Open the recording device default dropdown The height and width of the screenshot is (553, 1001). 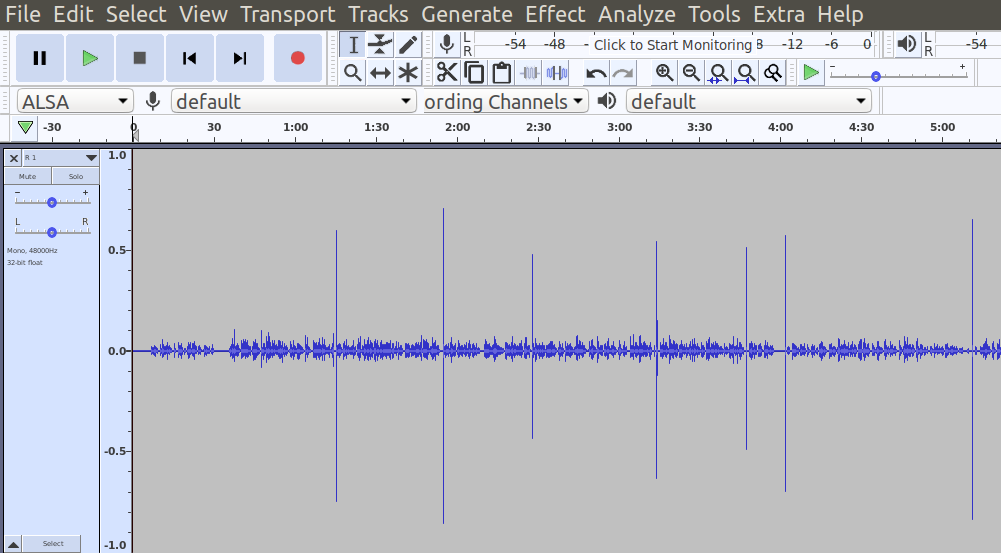(x=293, y=101)
